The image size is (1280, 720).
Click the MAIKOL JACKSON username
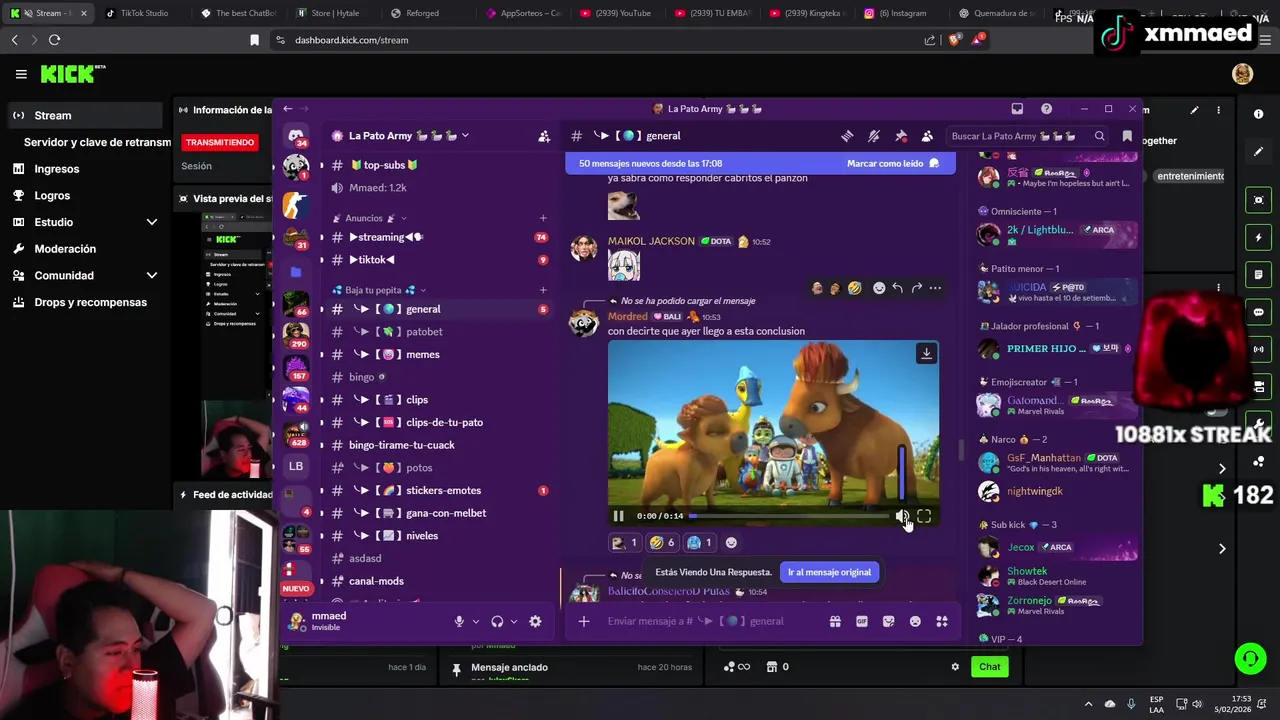pyautogui.click(x=651, y=241)
